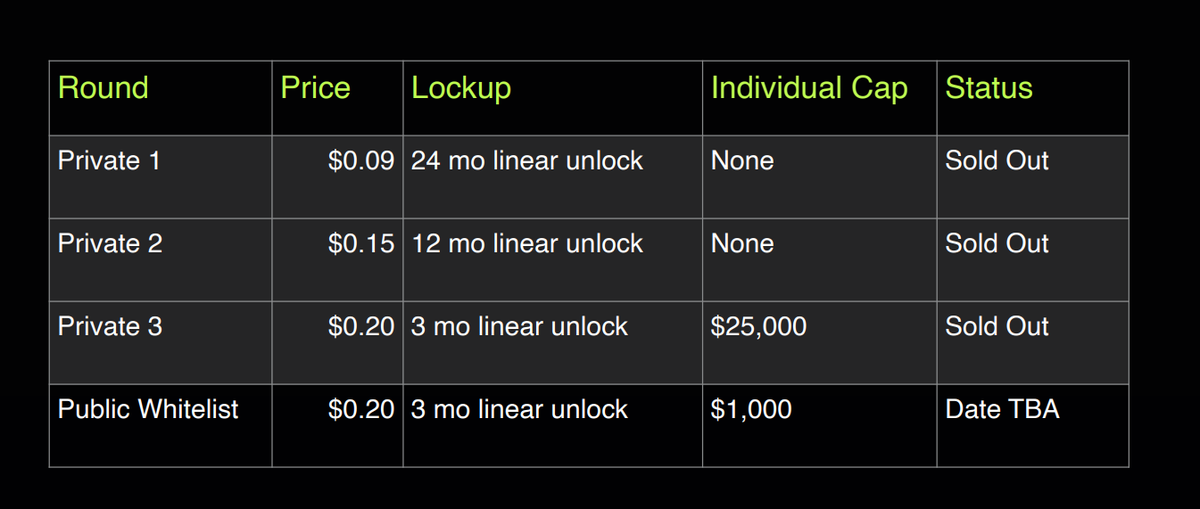
Task: Click the Date TBA status cell
Action: pos(1001,409)
